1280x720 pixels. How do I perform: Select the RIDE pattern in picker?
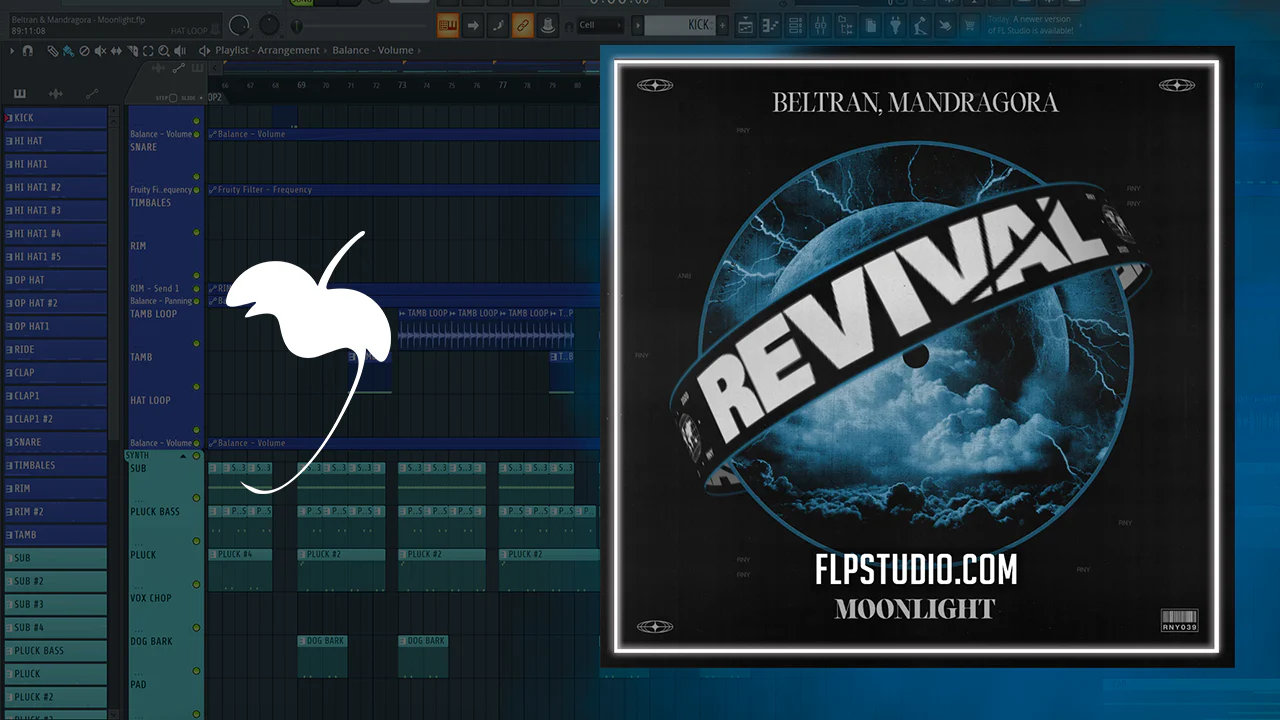click(55, 350)
